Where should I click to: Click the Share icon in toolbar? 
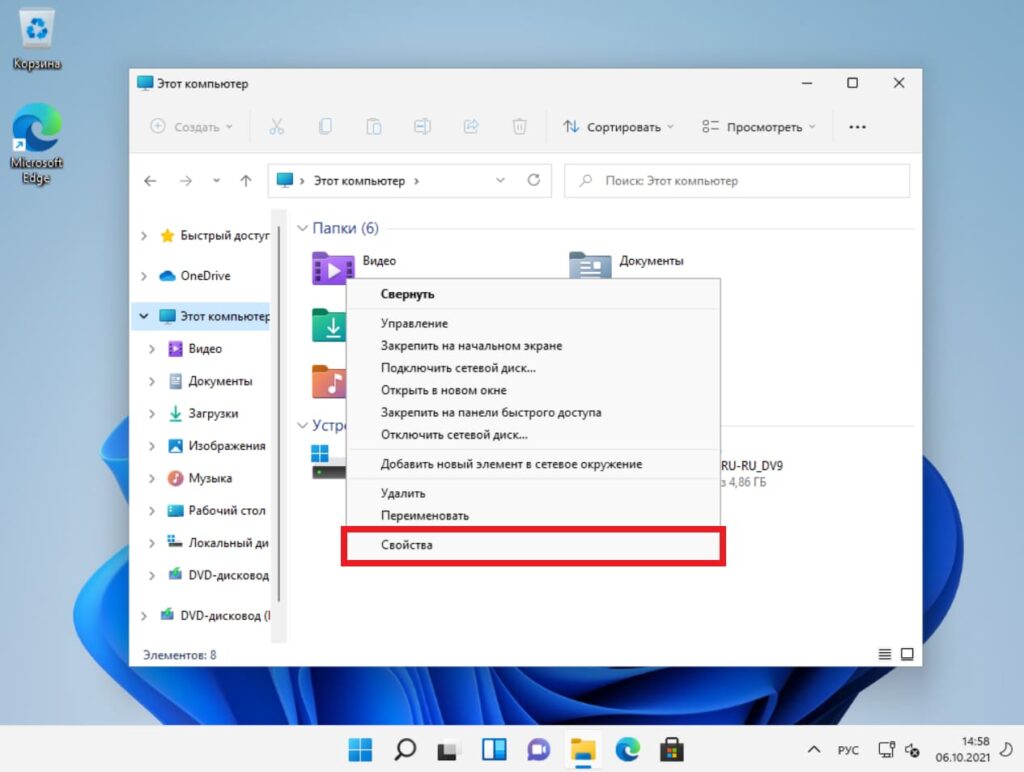click(471, 127)
